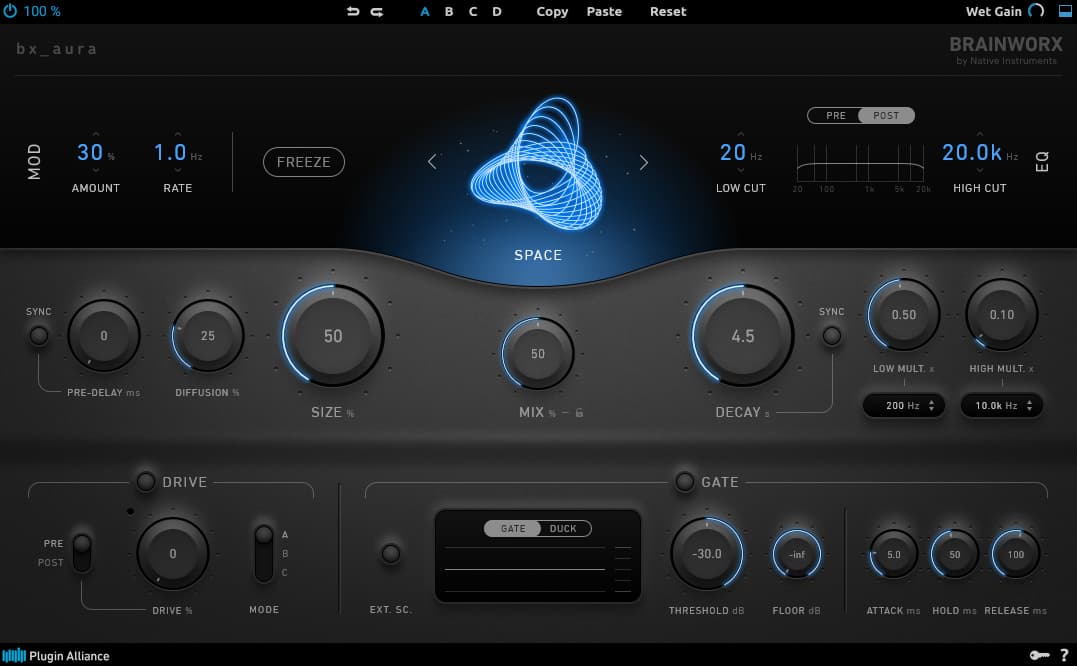The image size is (1077, 666).
Task: Open license key icon at bottom
Action: [1039, 656]
